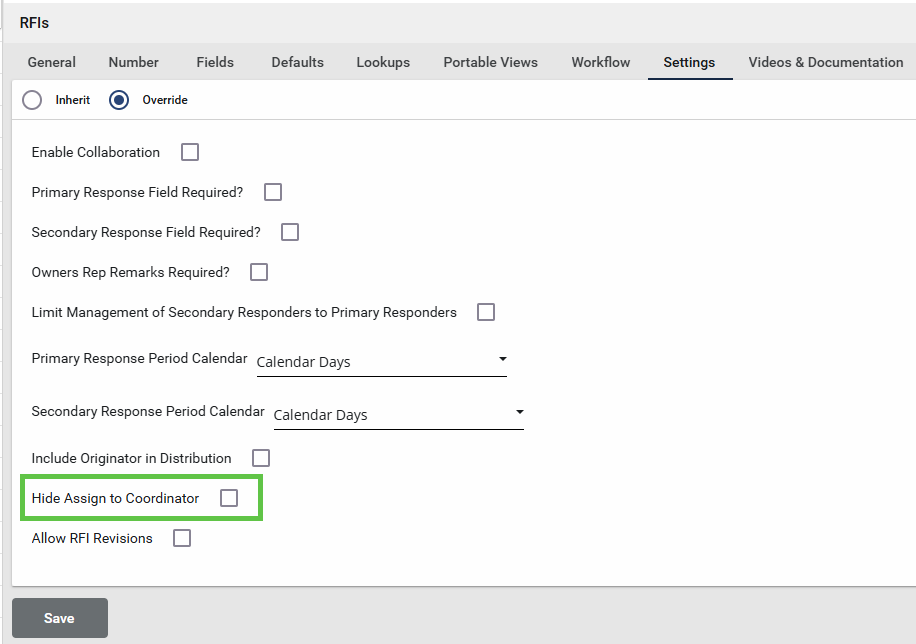Select the Portable Views tab
Screen dimensions: 916x644
click(x=490, y=62)
